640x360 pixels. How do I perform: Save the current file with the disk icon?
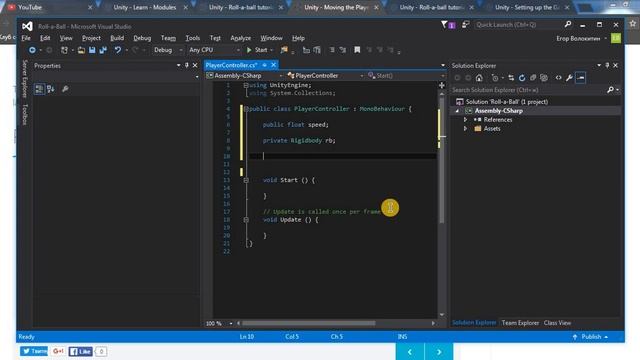(x=92, y=50)
